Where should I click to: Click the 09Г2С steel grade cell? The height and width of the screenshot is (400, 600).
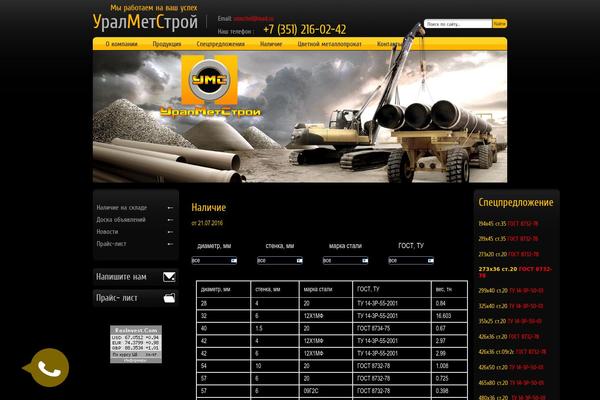pos(326,391)
